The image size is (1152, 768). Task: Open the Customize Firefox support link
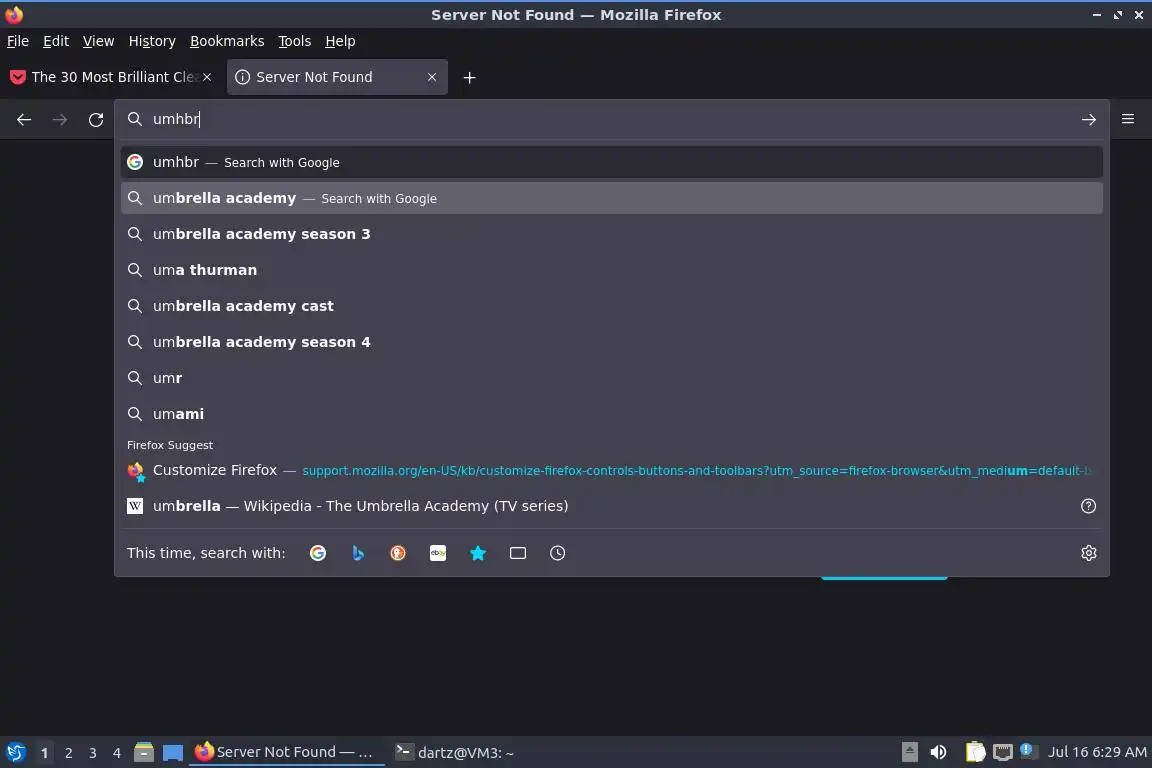[x=611, y=470]
